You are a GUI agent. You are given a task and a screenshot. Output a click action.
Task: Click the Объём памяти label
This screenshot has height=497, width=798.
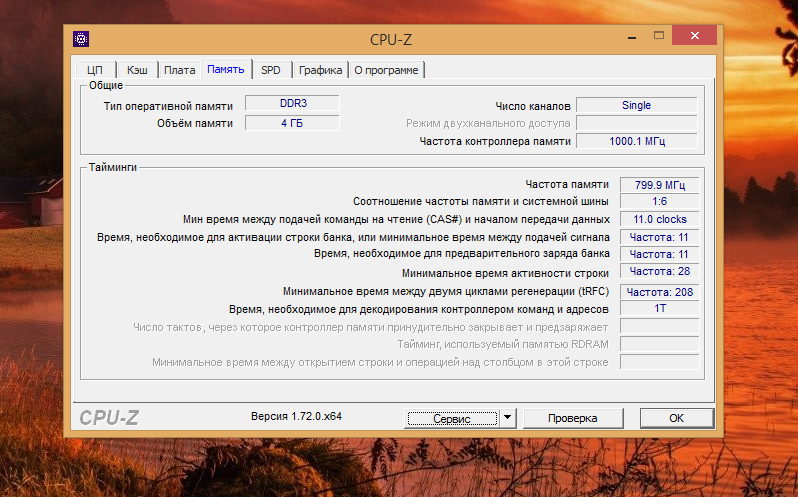pos(195,123)
